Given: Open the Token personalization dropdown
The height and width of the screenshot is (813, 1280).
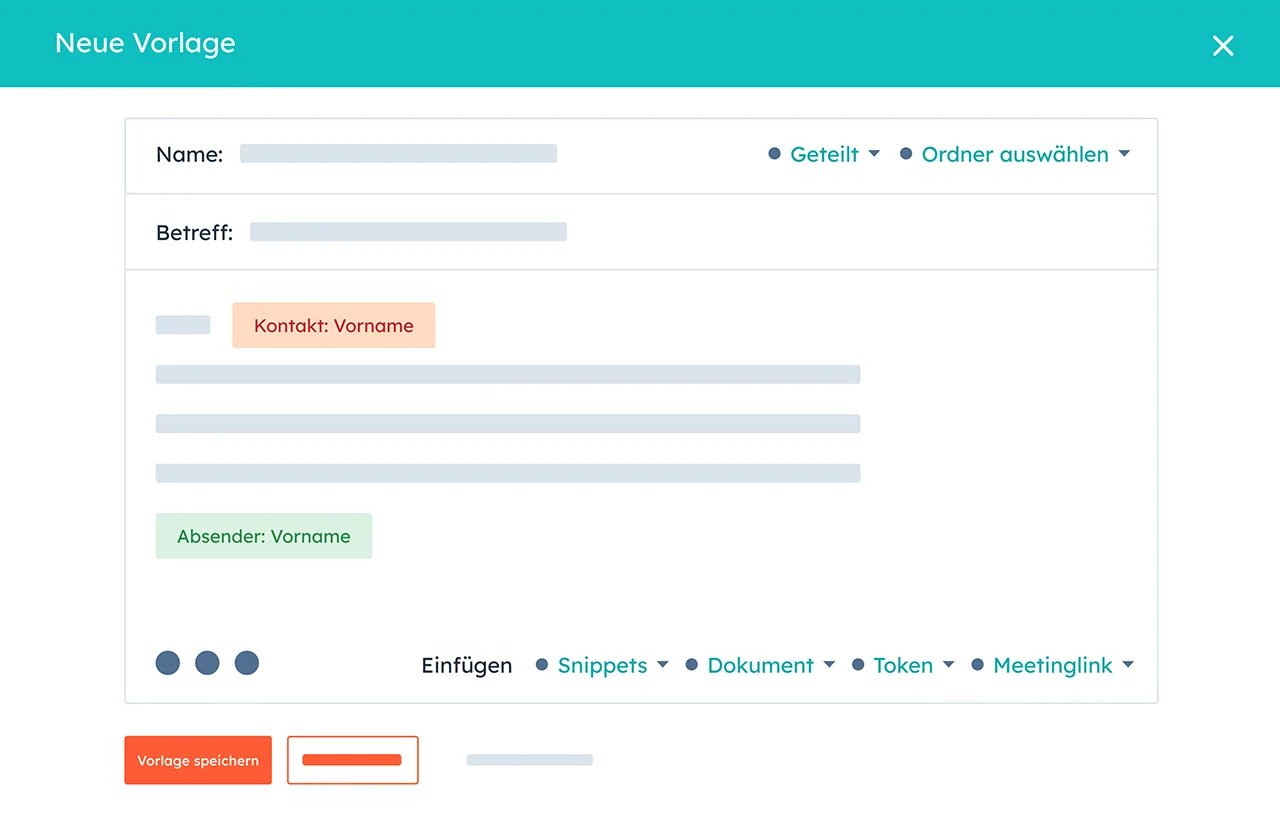Looking at the screenshot, I should [902, 665].
